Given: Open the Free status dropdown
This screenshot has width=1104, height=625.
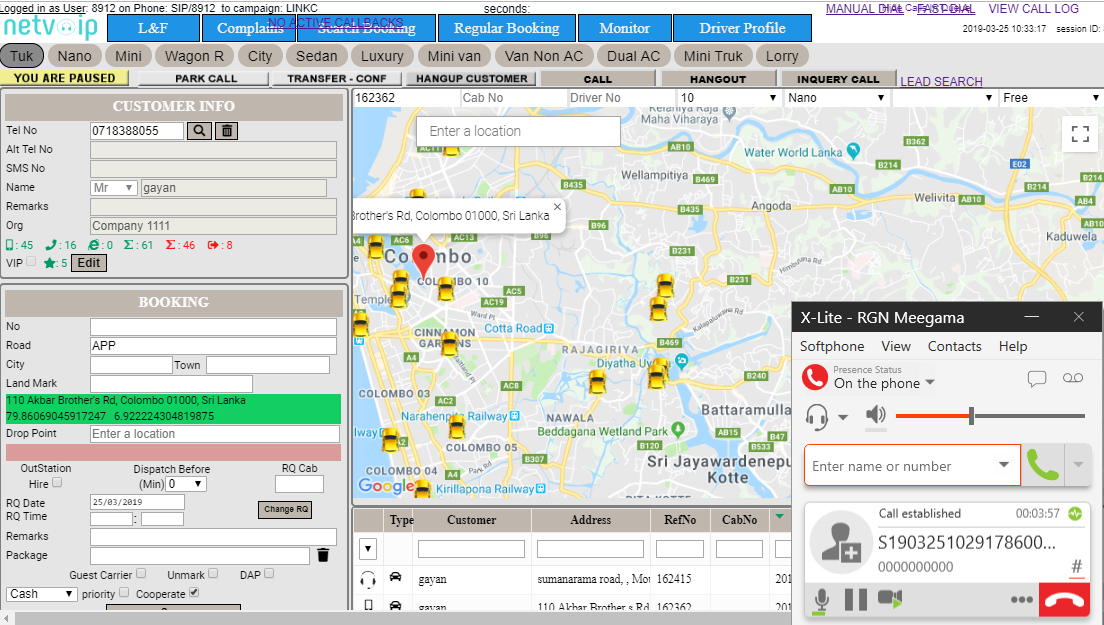Looking at the screenshot, I should point(1050,98).
